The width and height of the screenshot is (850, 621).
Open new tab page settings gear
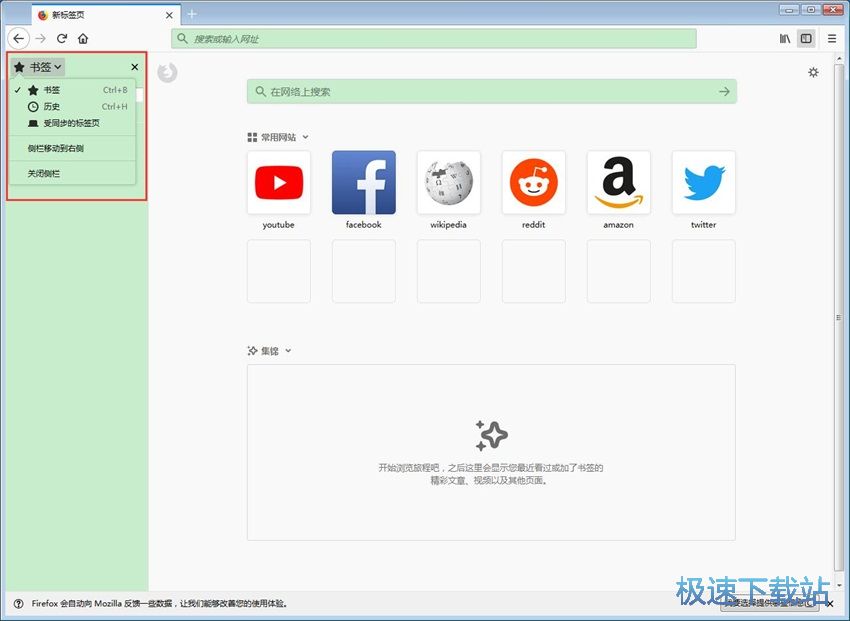(813, 72)
